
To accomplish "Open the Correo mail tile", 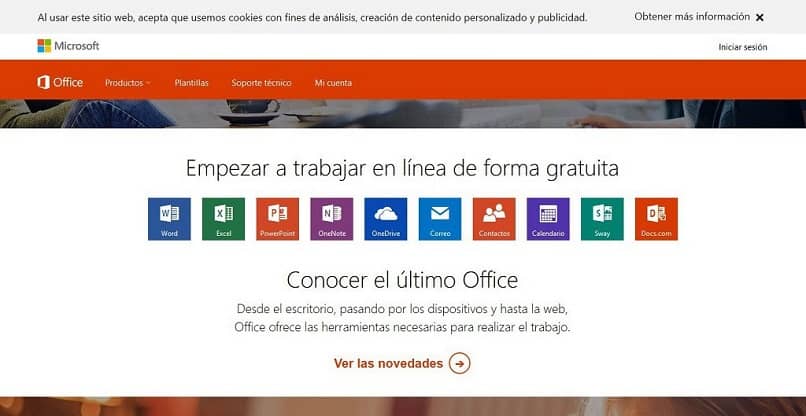I will (440, 219).
